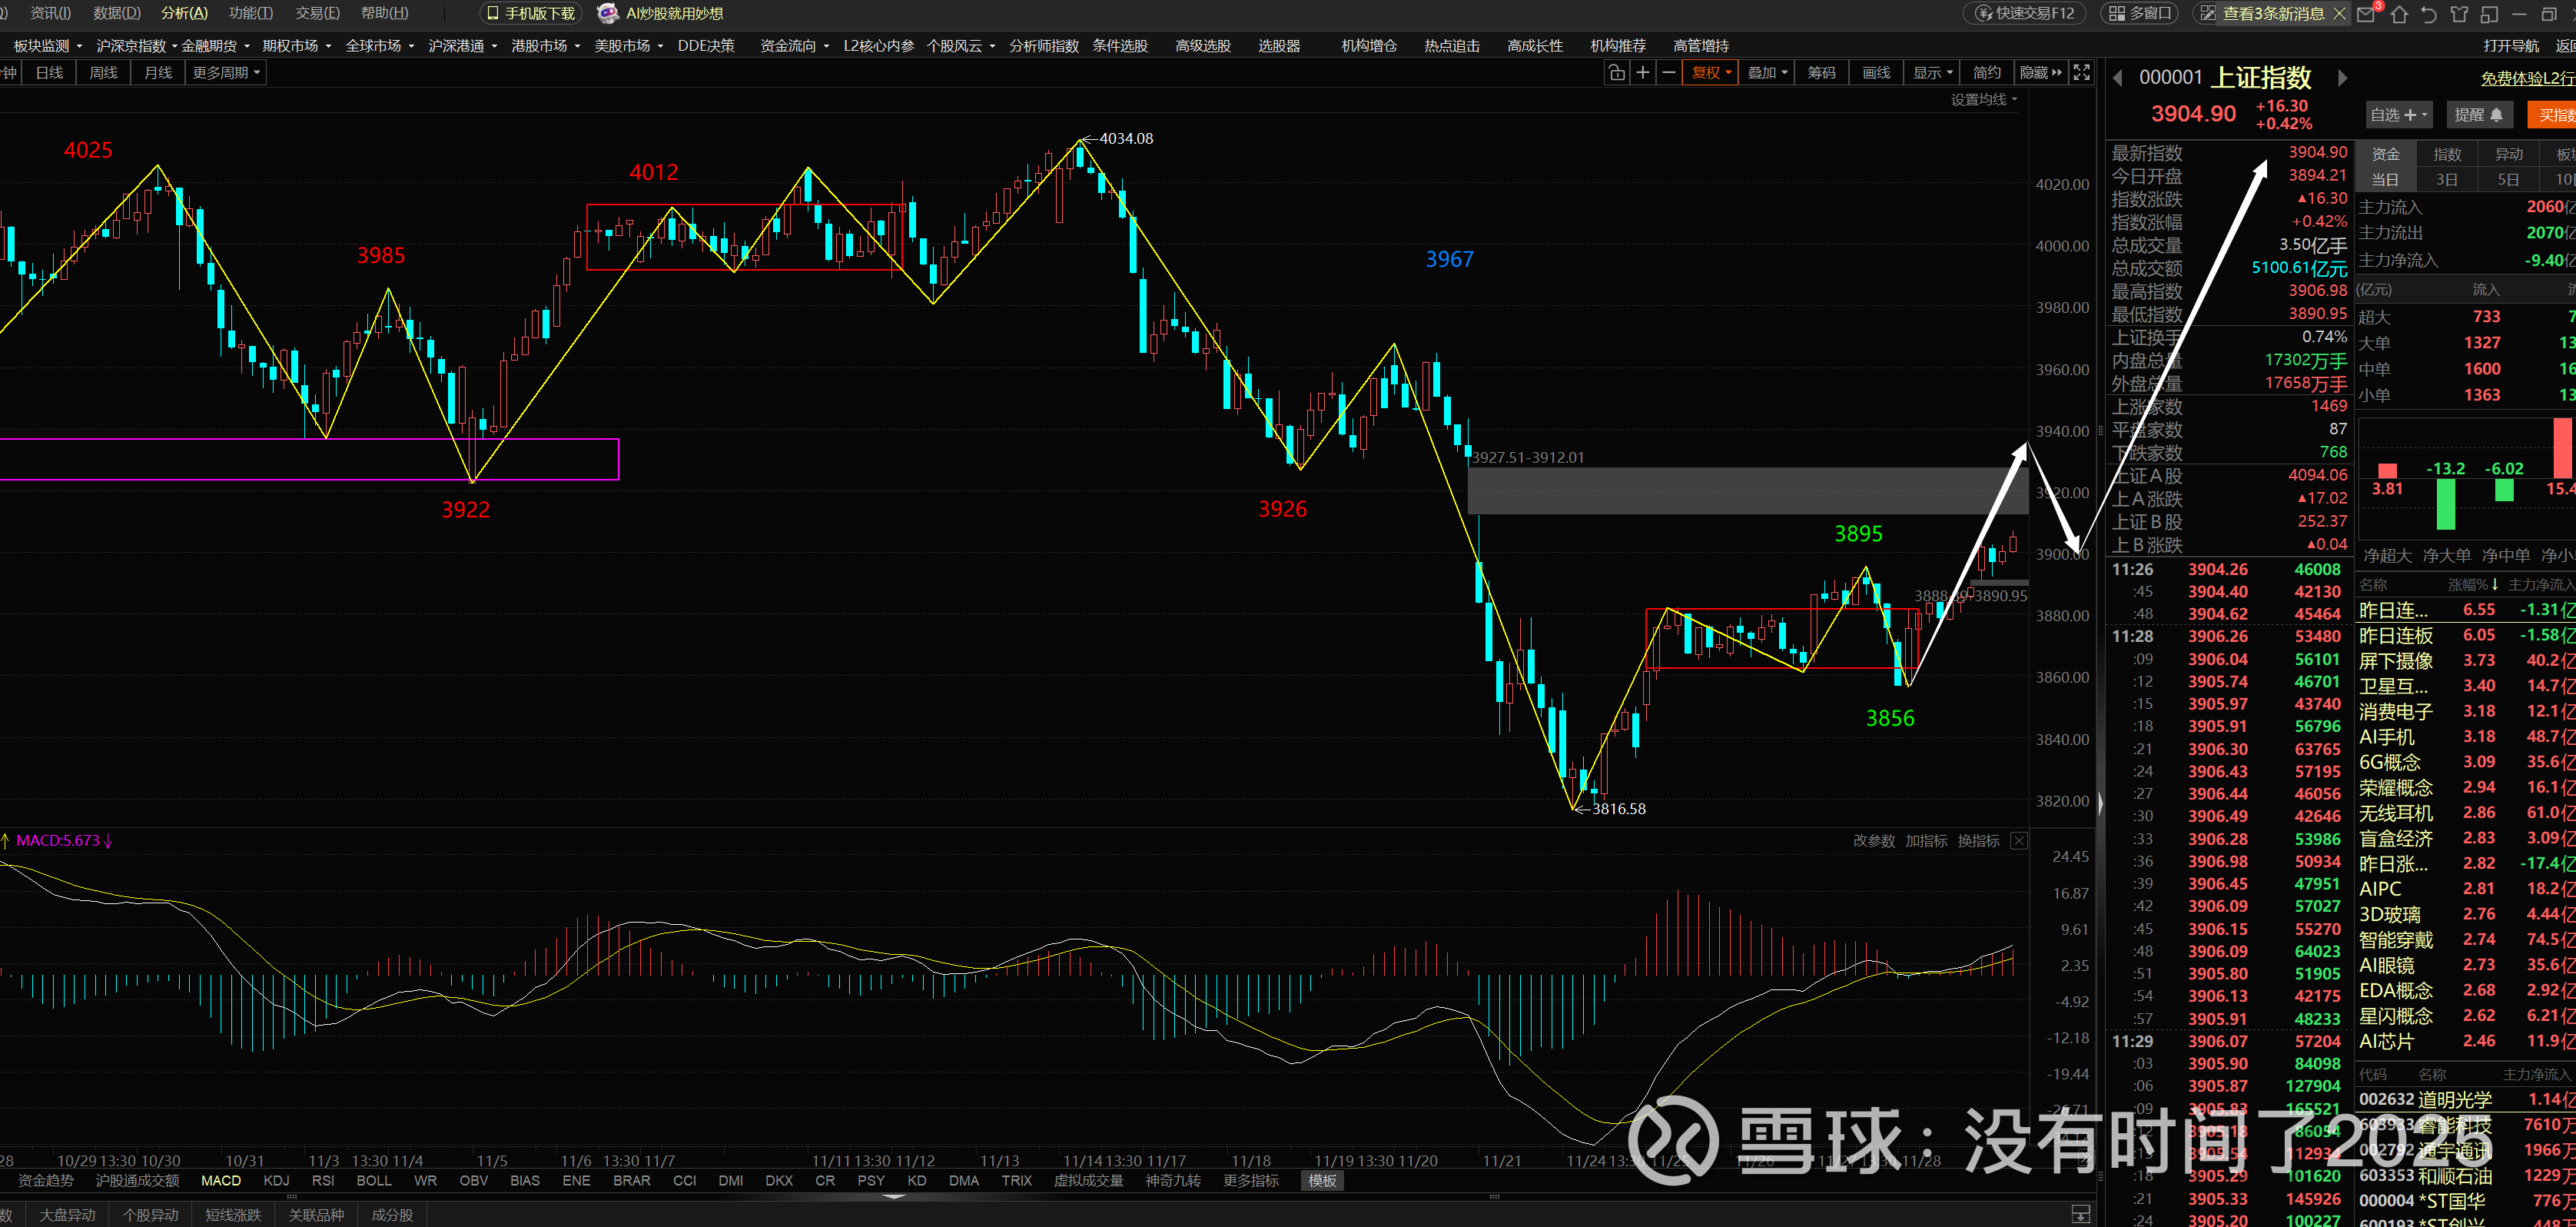Open the 设置均线 dropdown

tap(1984, 99)
